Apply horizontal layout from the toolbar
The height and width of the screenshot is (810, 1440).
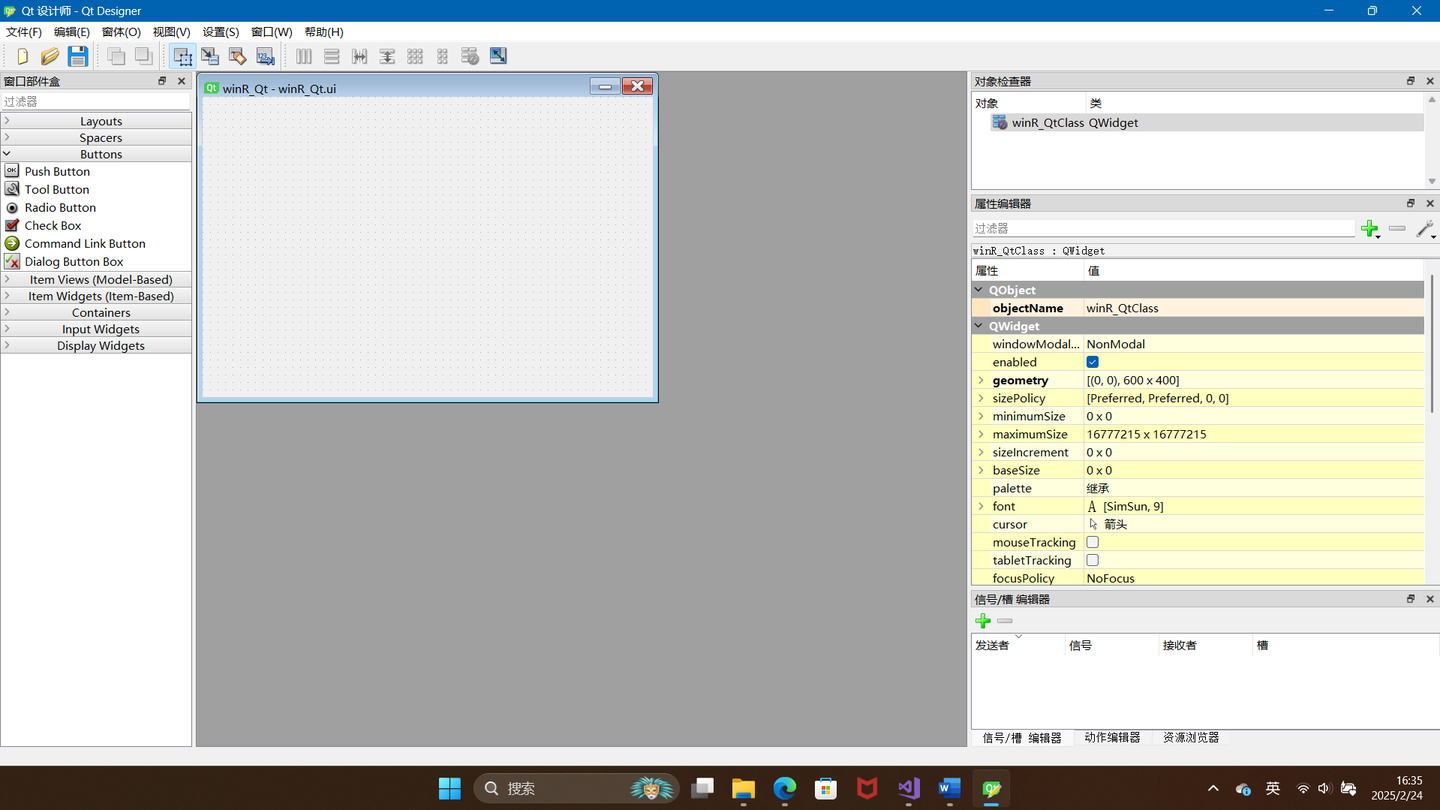[303, 56]
